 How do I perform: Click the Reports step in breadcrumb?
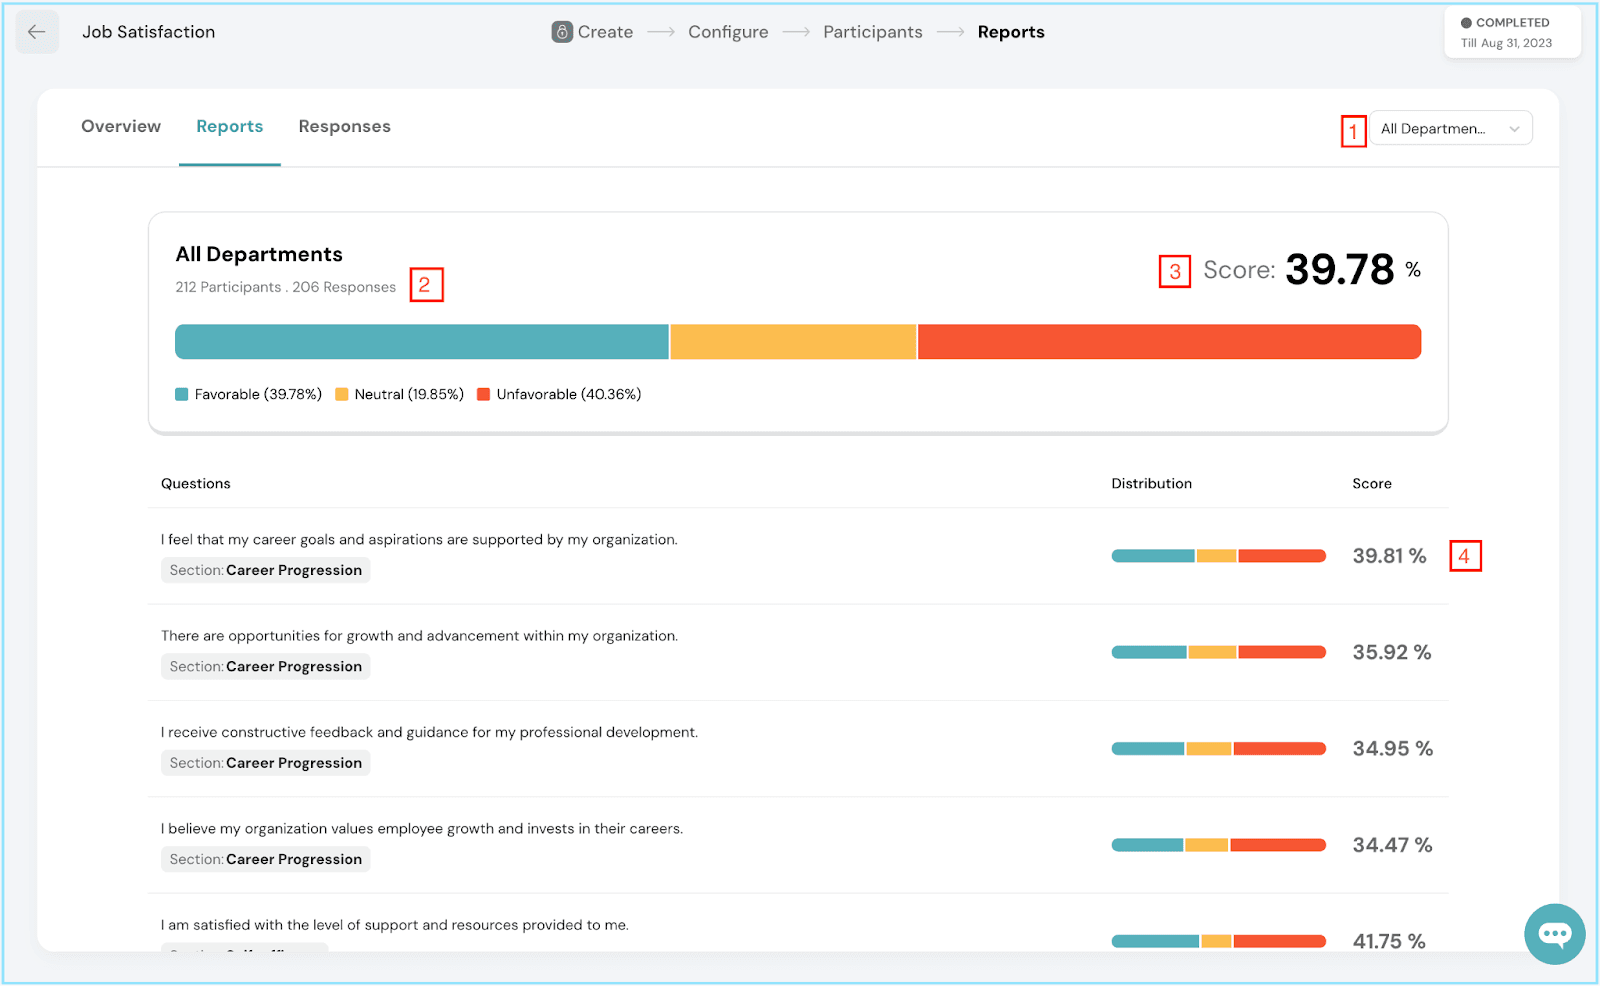[x=1011, y=32]
